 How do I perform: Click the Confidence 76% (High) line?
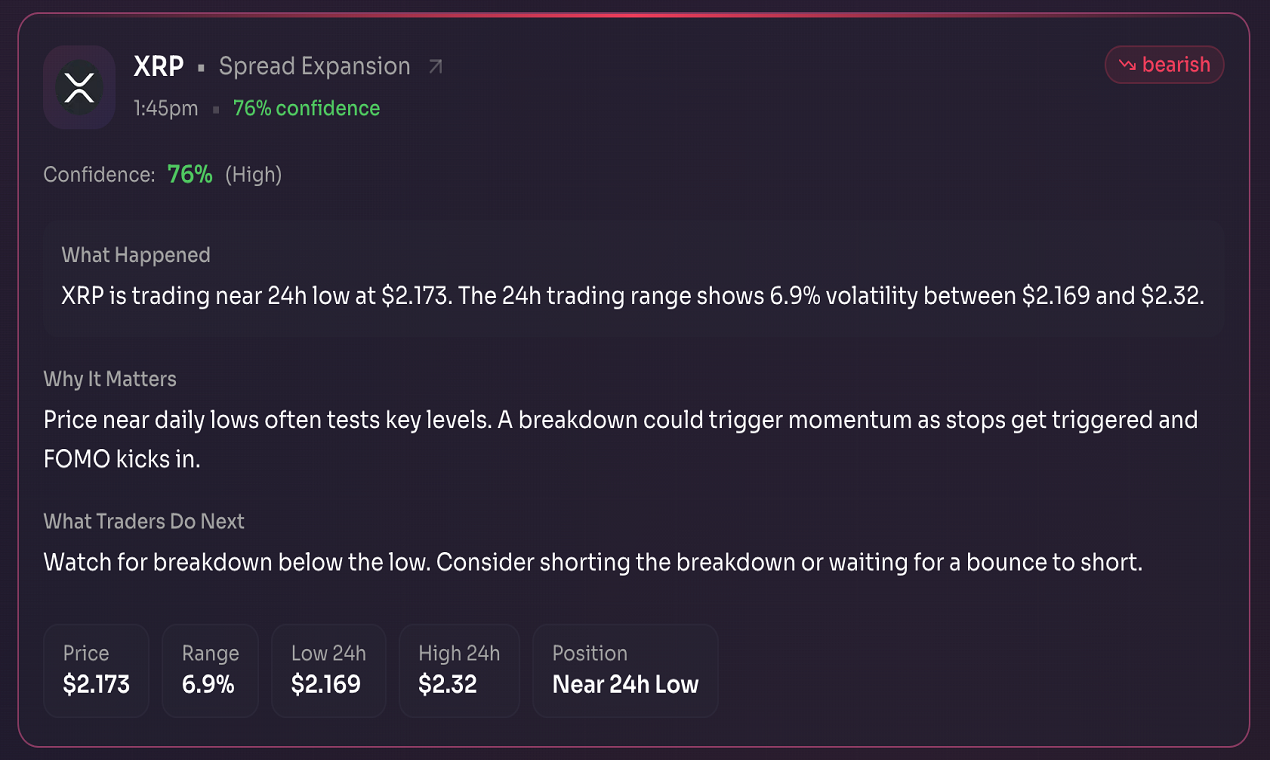[x=163, y=175]
